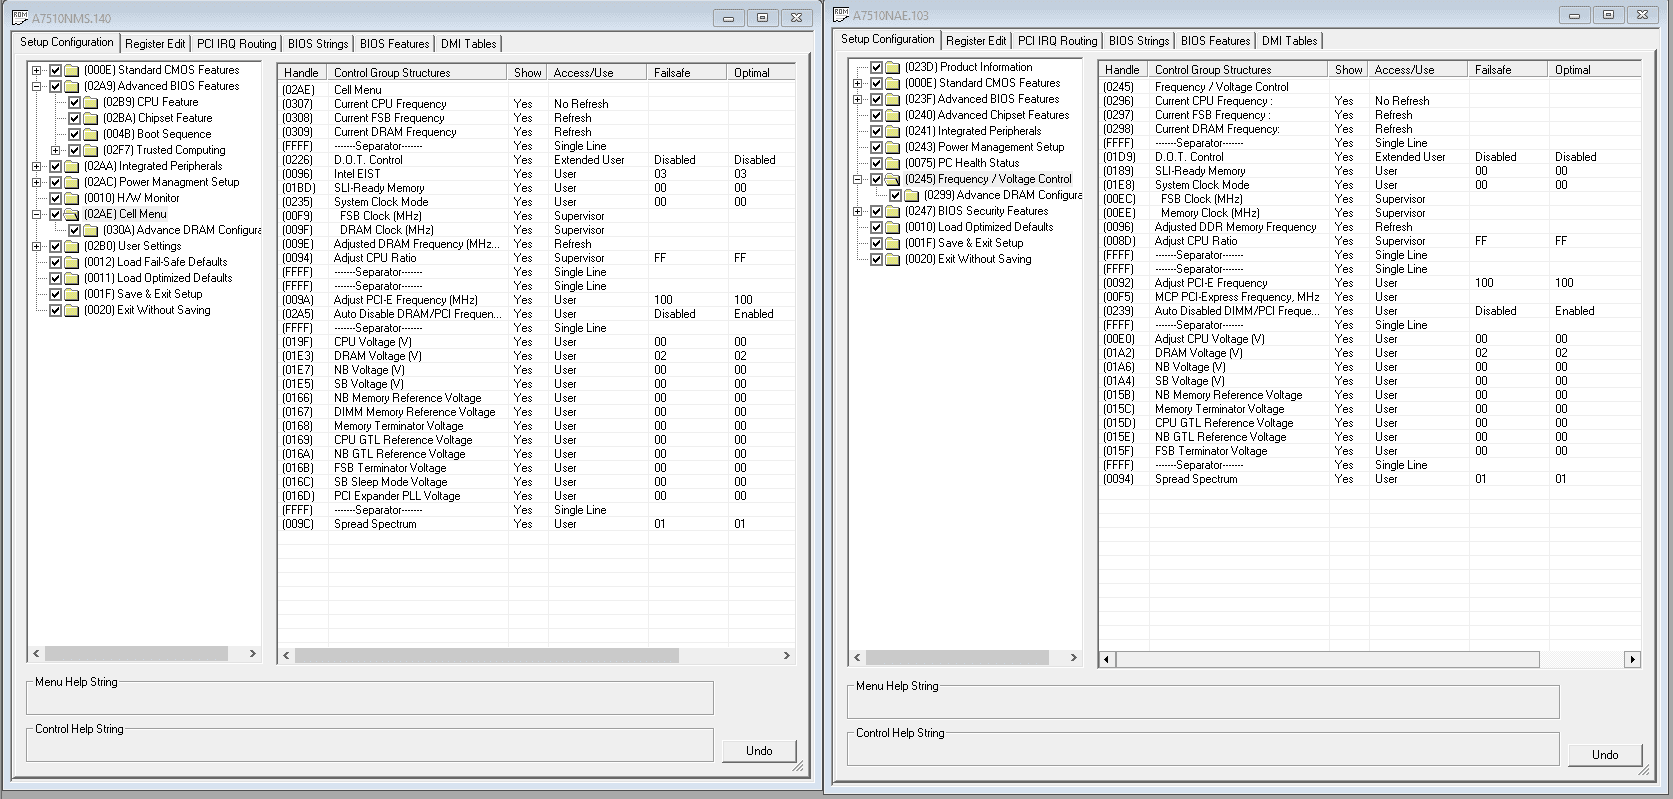Click folder icon of (02F7) Trusted Computing

click(x=91, y=150)
